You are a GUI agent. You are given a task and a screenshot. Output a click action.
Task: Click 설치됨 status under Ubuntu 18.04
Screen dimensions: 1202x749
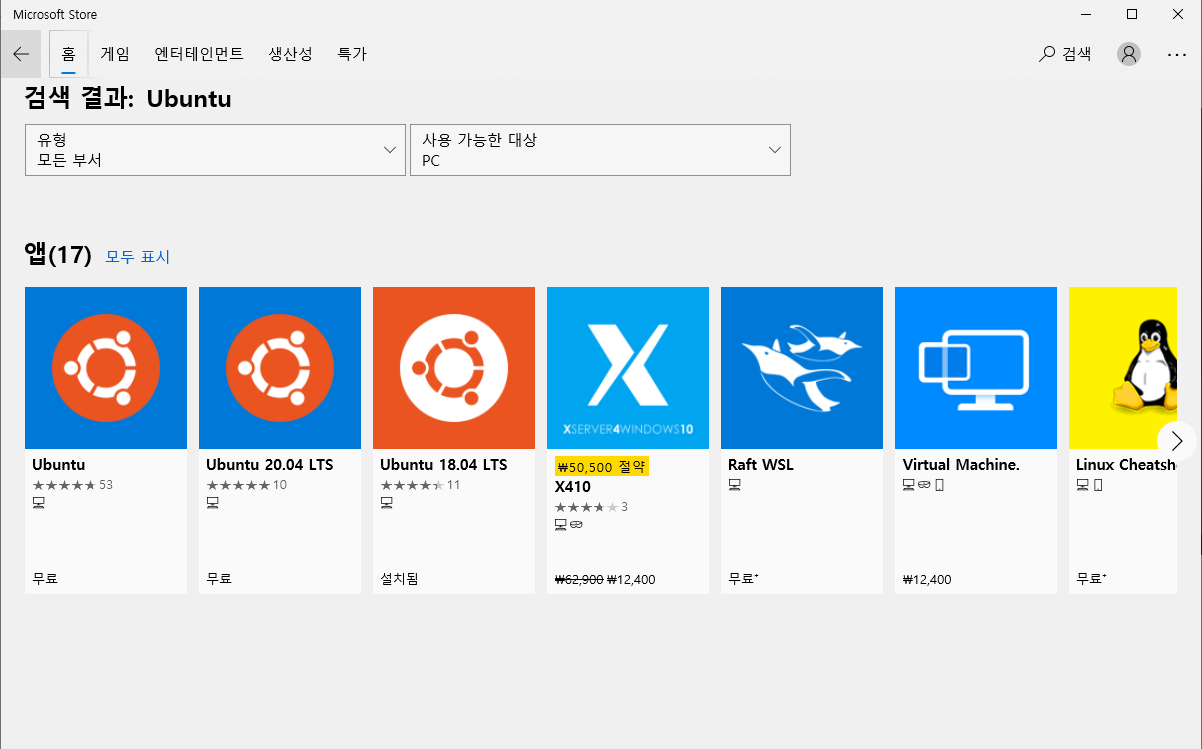tap(399, 579)
